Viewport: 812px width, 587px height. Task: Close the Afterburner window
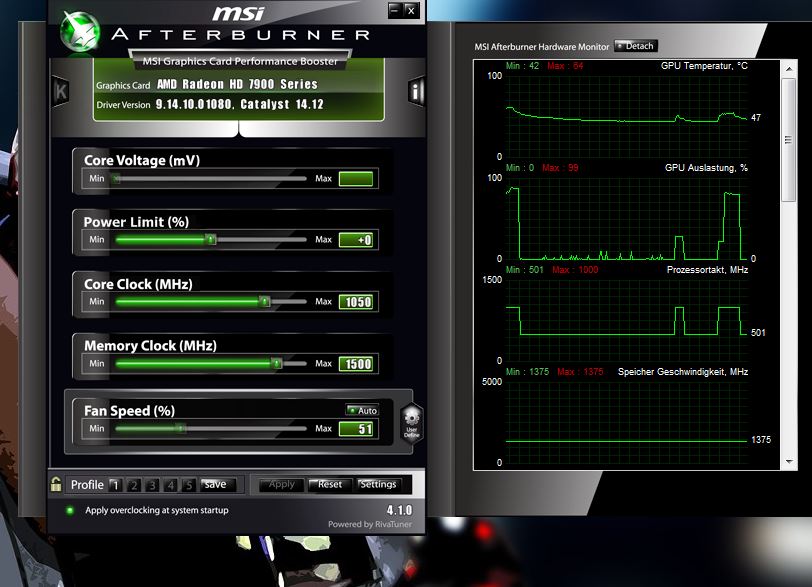point(411,10)
